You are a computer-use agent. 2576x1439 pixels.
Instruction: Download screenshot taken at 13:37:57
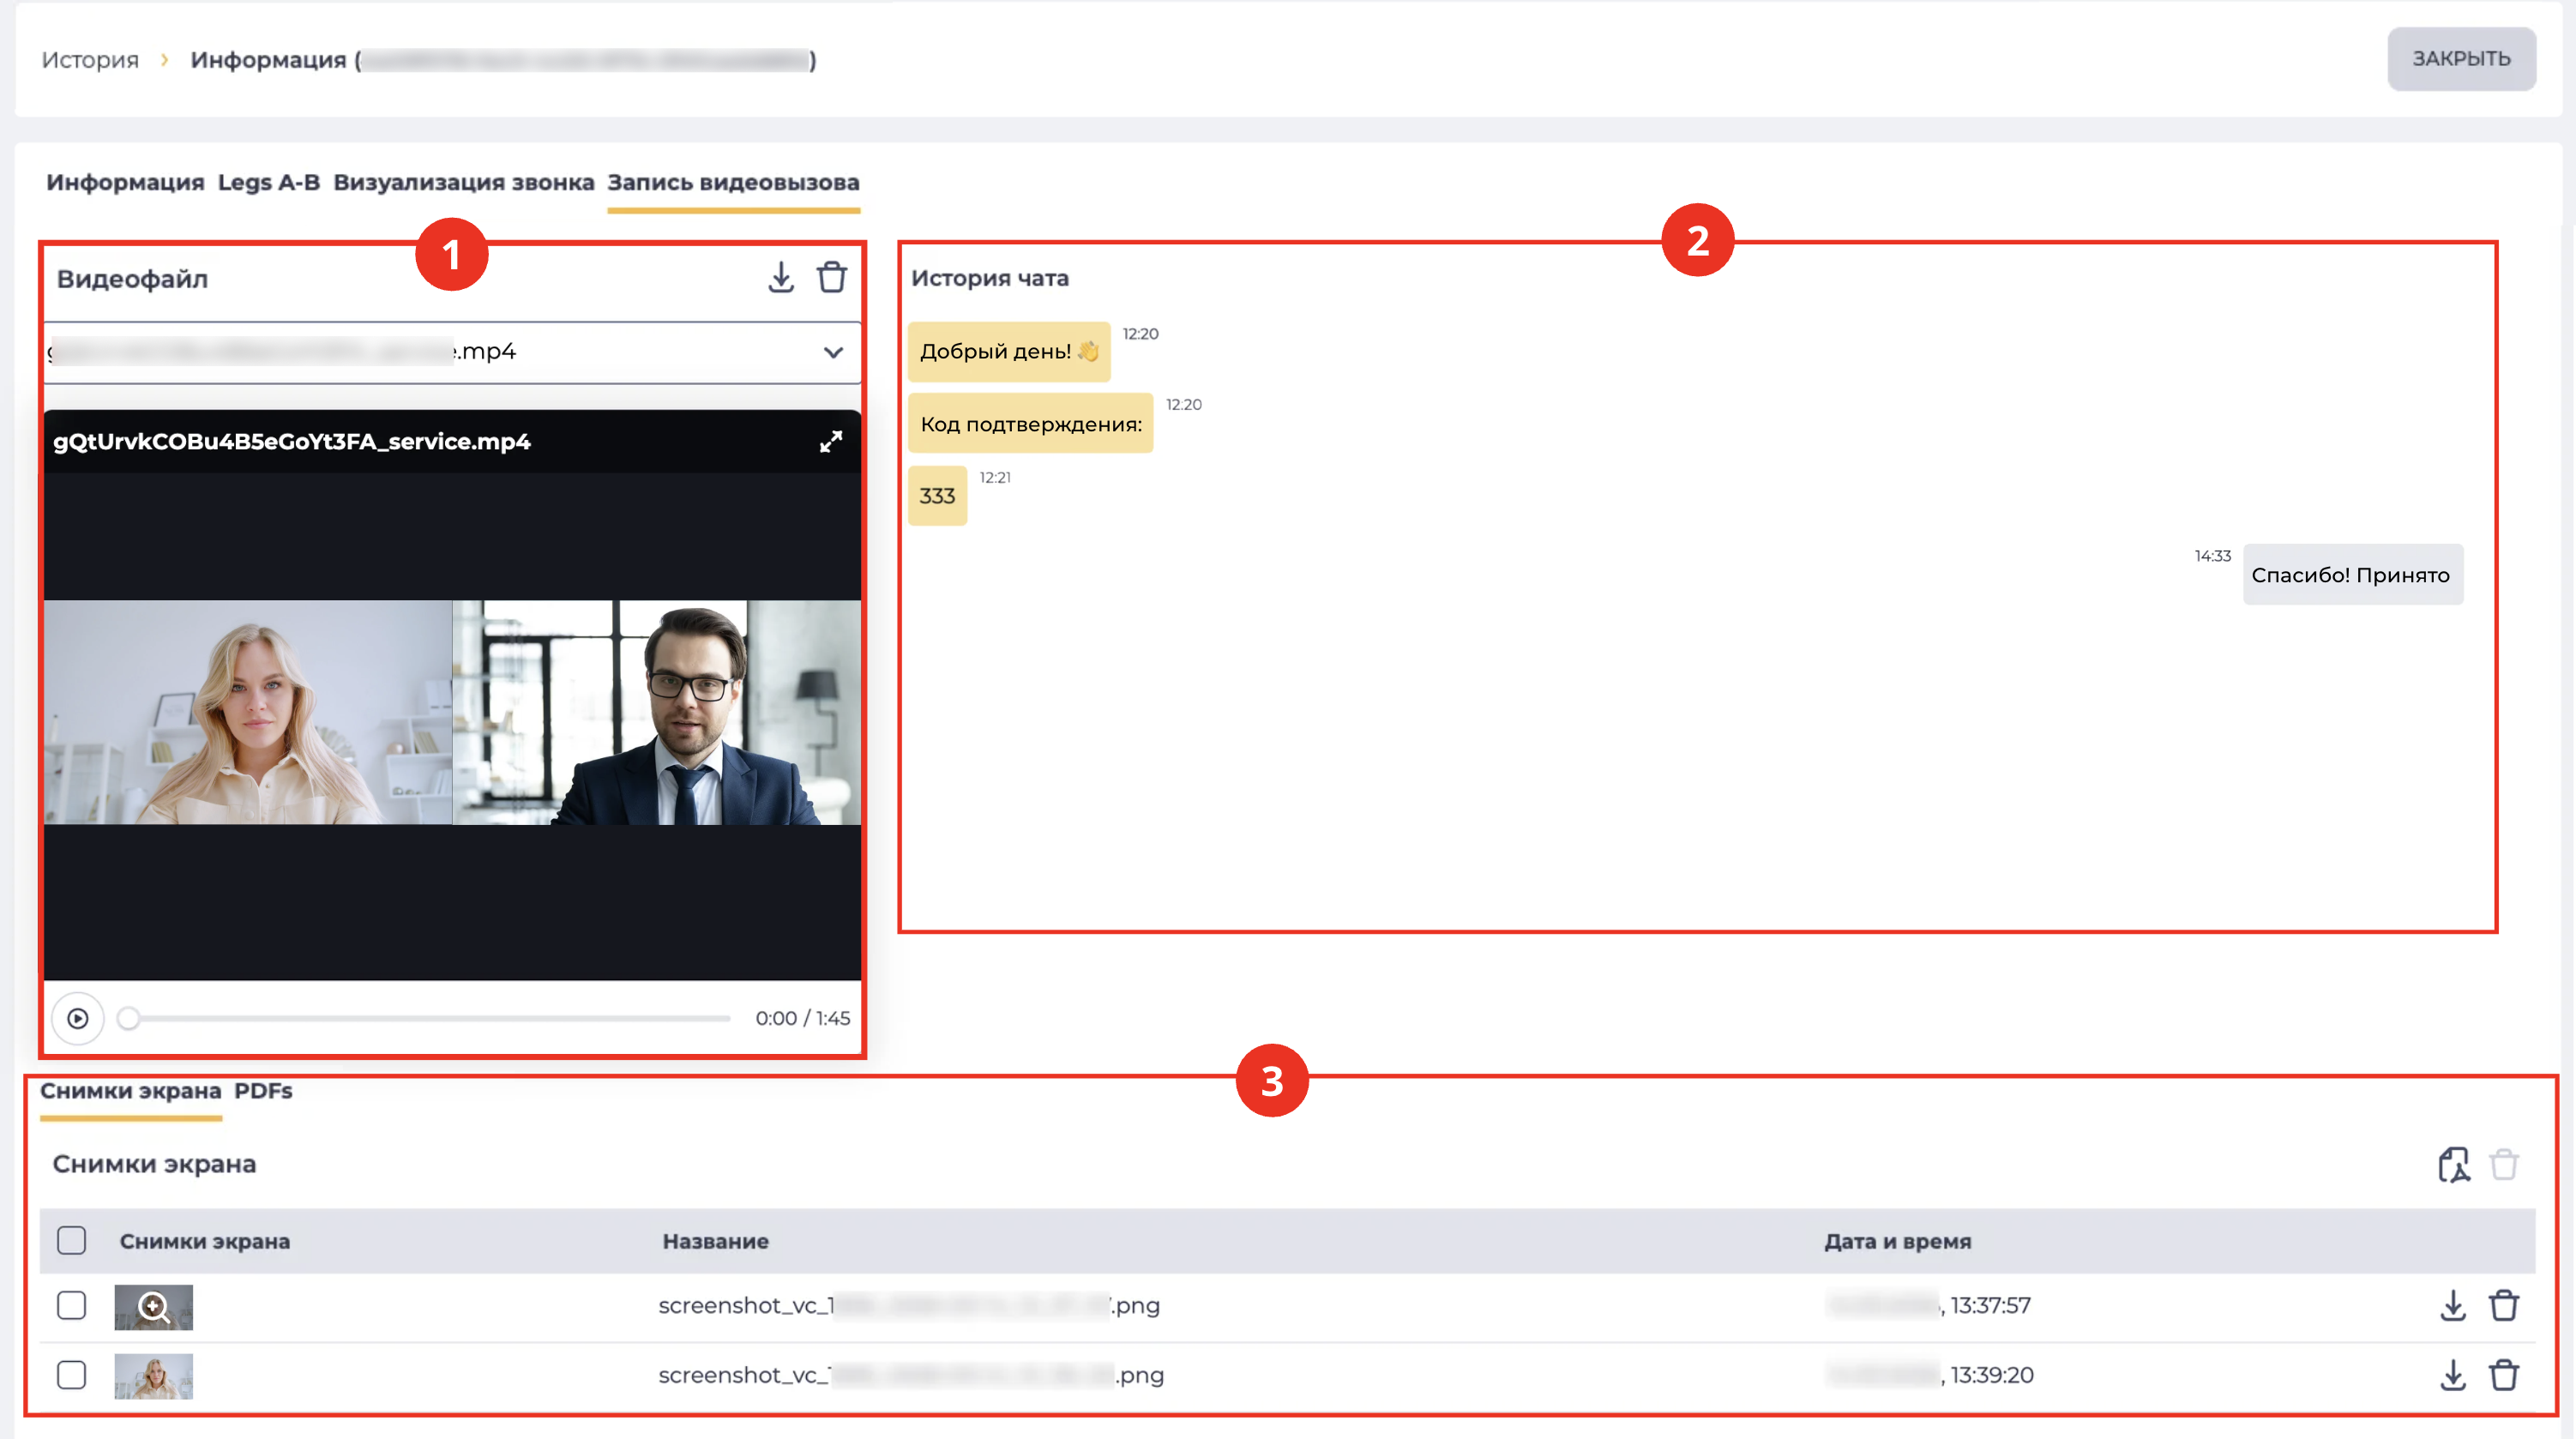click(x=2453, y=1305)
